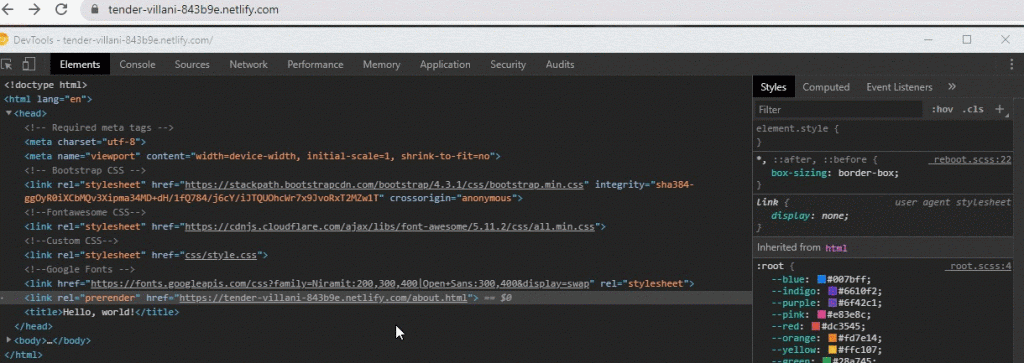Activate the inspect element picker icon
This screenshot has width=1024, height=363.
pos(7,64)
